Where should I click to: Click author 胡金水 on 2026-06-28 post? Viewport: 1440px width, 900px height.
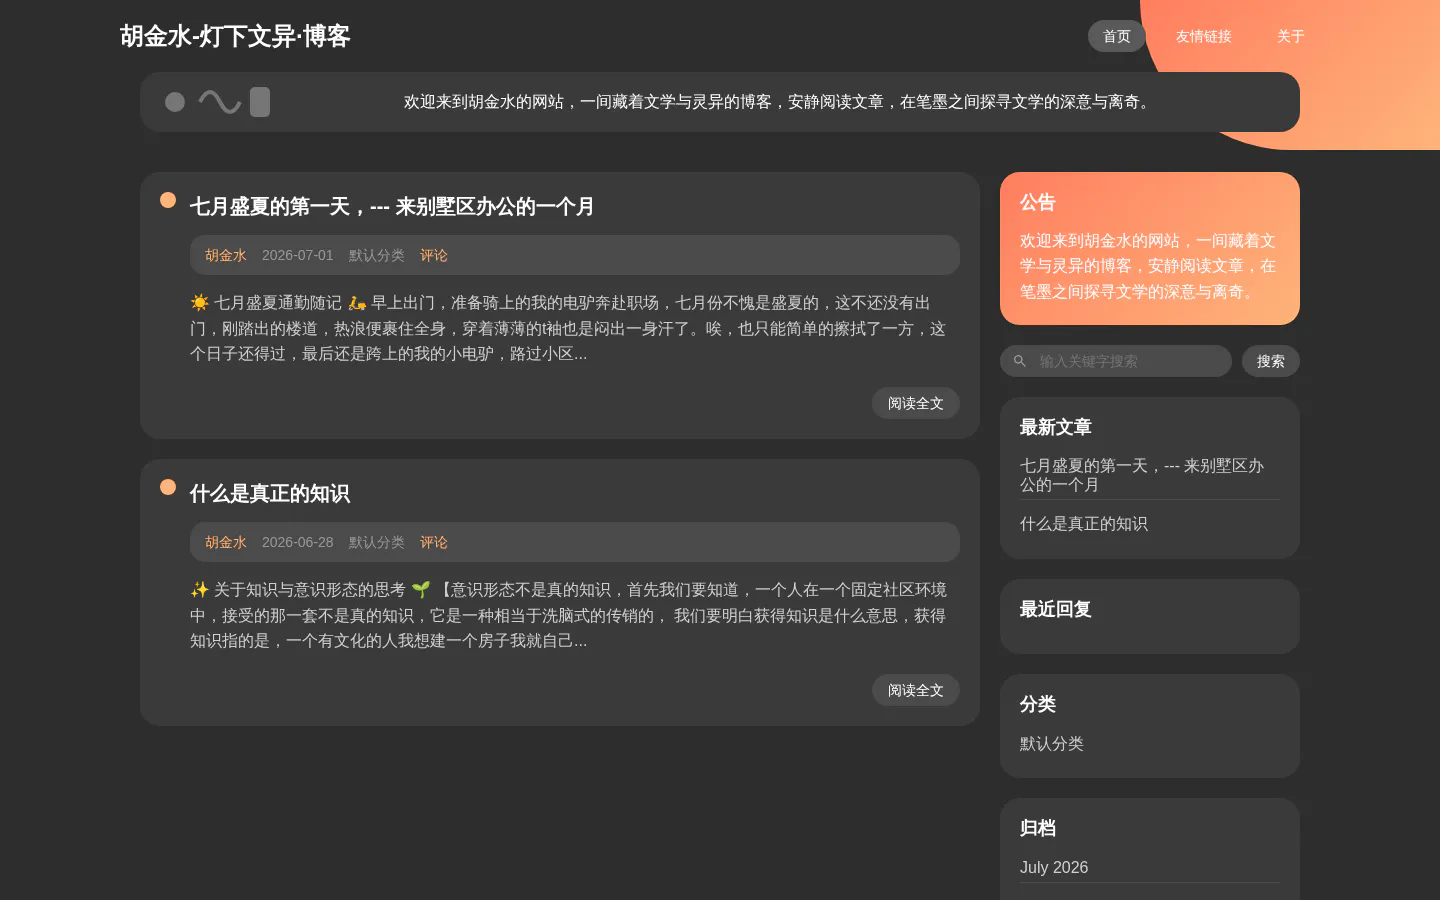coord(226,542)
